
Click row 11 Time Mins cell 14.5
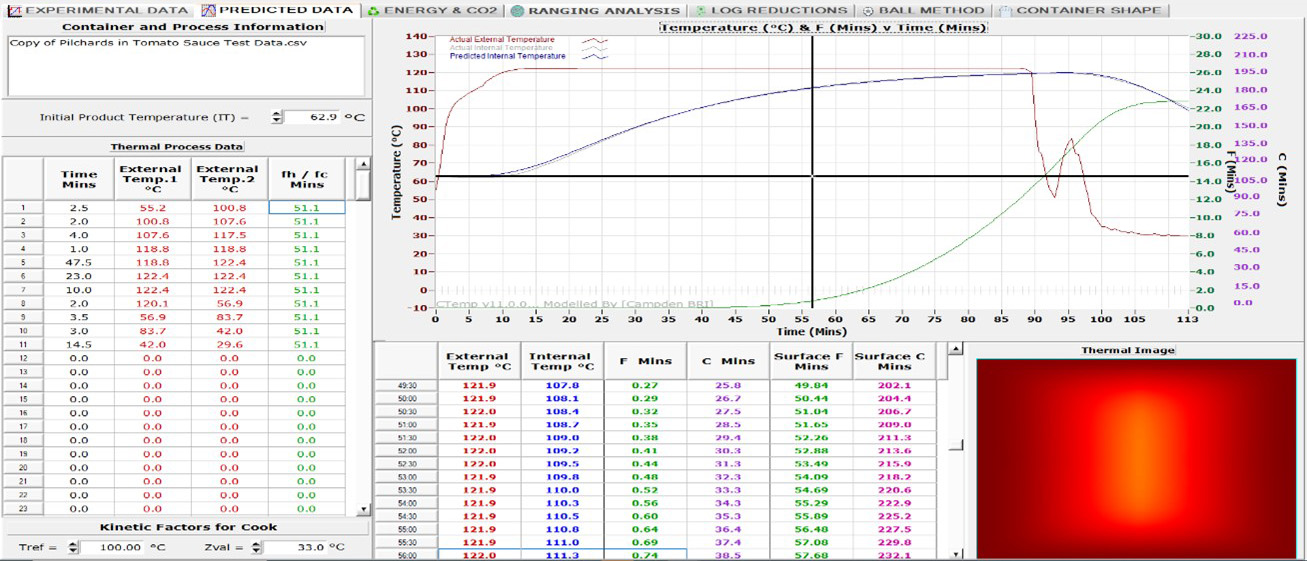(x=79, y=345)
